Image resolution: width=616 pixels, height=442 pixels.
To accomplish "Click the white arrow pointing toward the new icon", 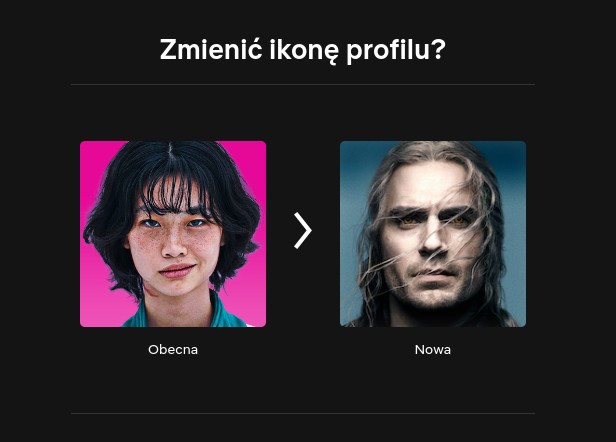I will point(302,231).
